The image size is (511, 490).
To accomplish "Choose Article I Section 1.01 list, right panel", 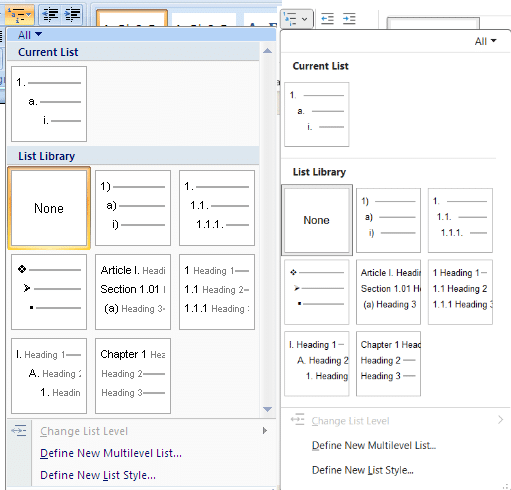I will tap(388, 292).
